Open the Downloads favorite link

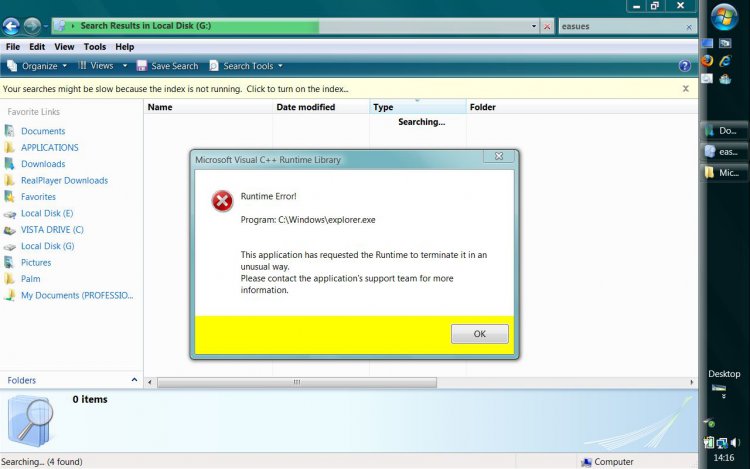point(42,164)
